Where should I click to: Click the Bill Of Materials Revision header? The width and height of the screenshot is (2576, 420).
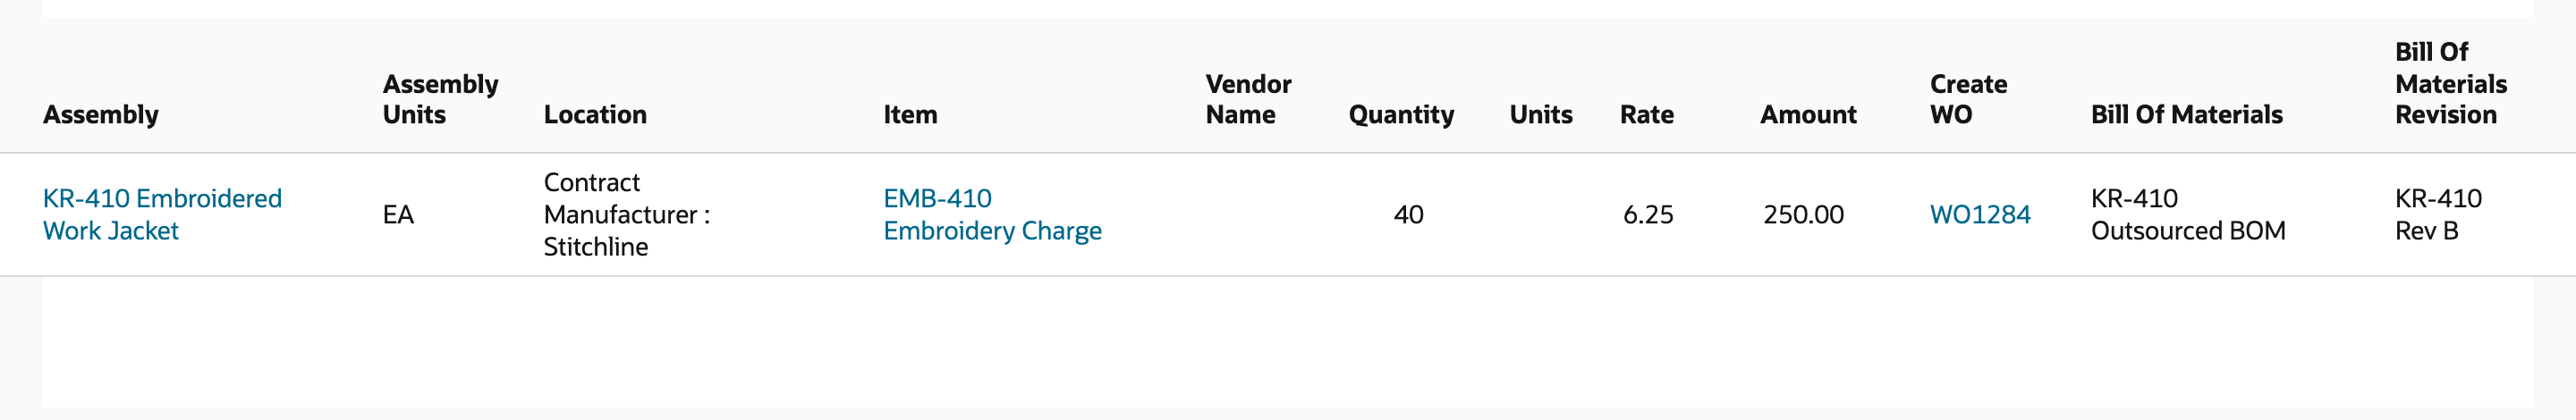(x=2451, y=83)
